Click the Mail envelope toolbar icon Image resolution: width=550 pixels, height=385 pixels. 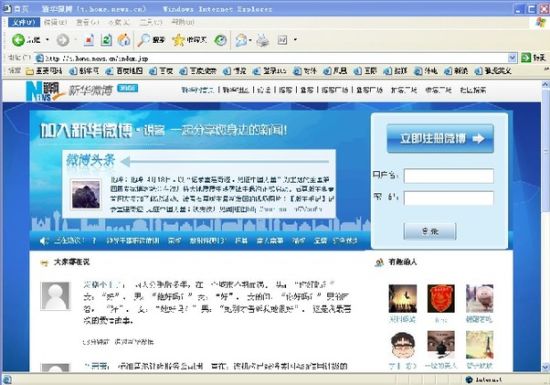point(241,40)
